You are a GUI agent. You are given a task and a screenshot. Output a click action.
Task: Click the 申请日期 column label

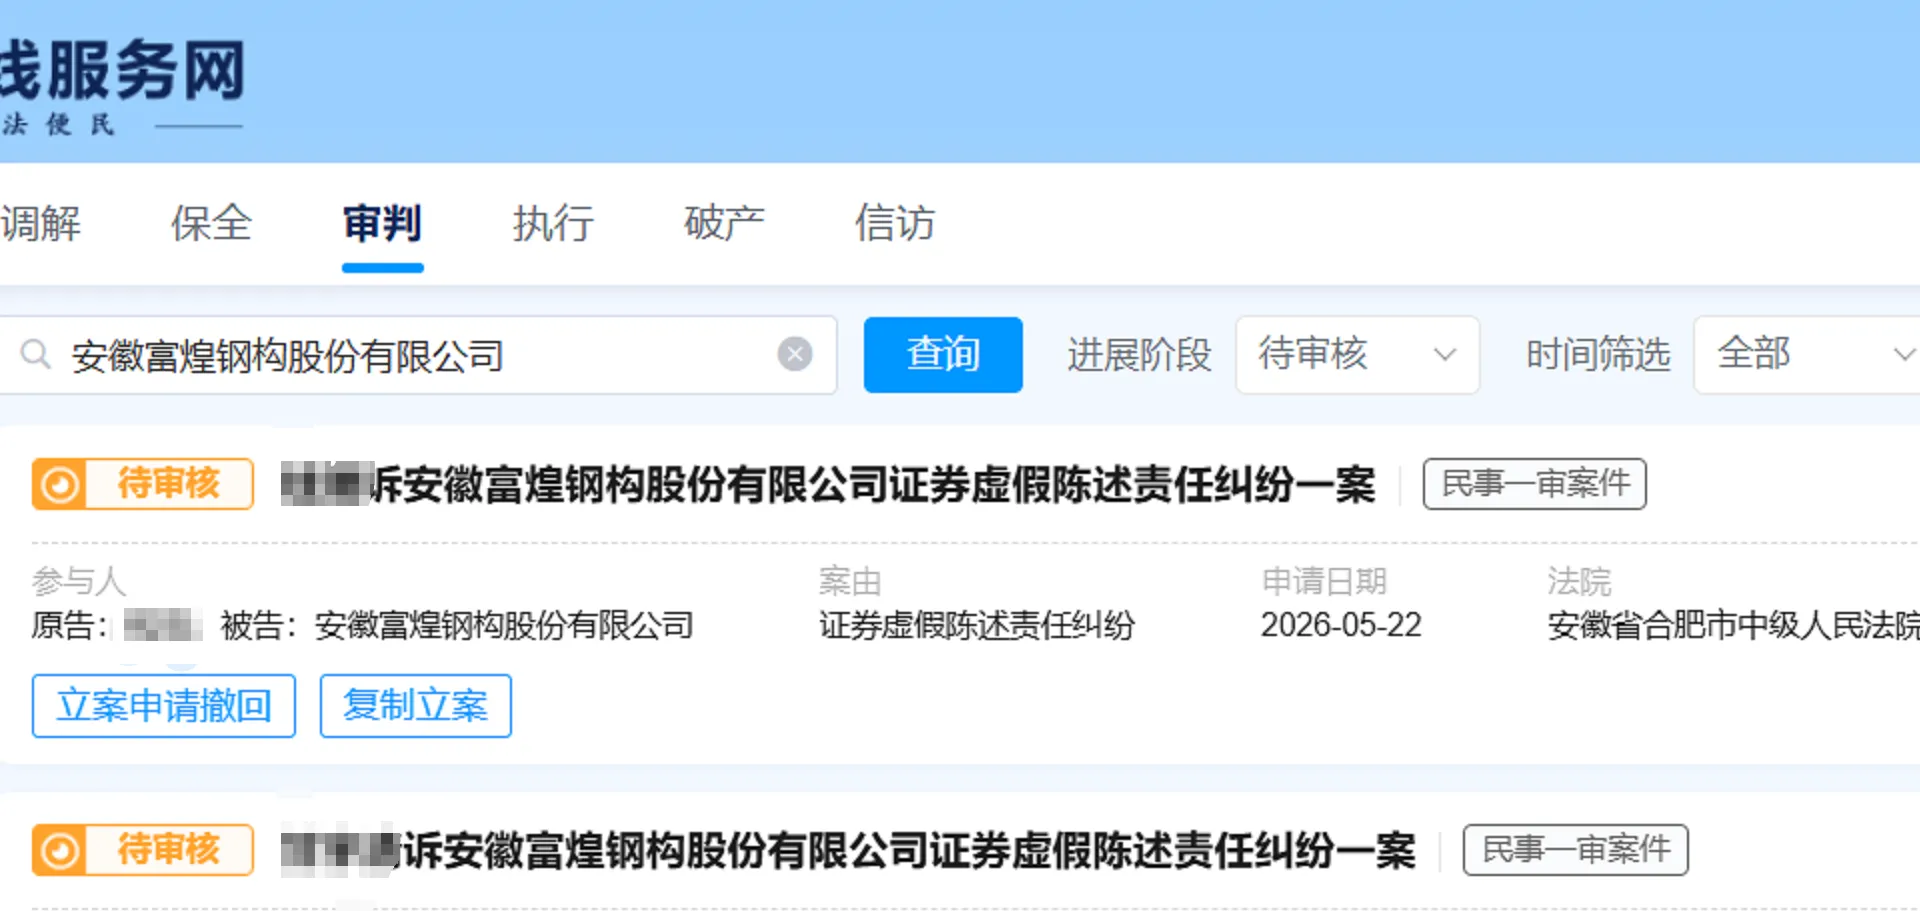tap(1325, 581)
